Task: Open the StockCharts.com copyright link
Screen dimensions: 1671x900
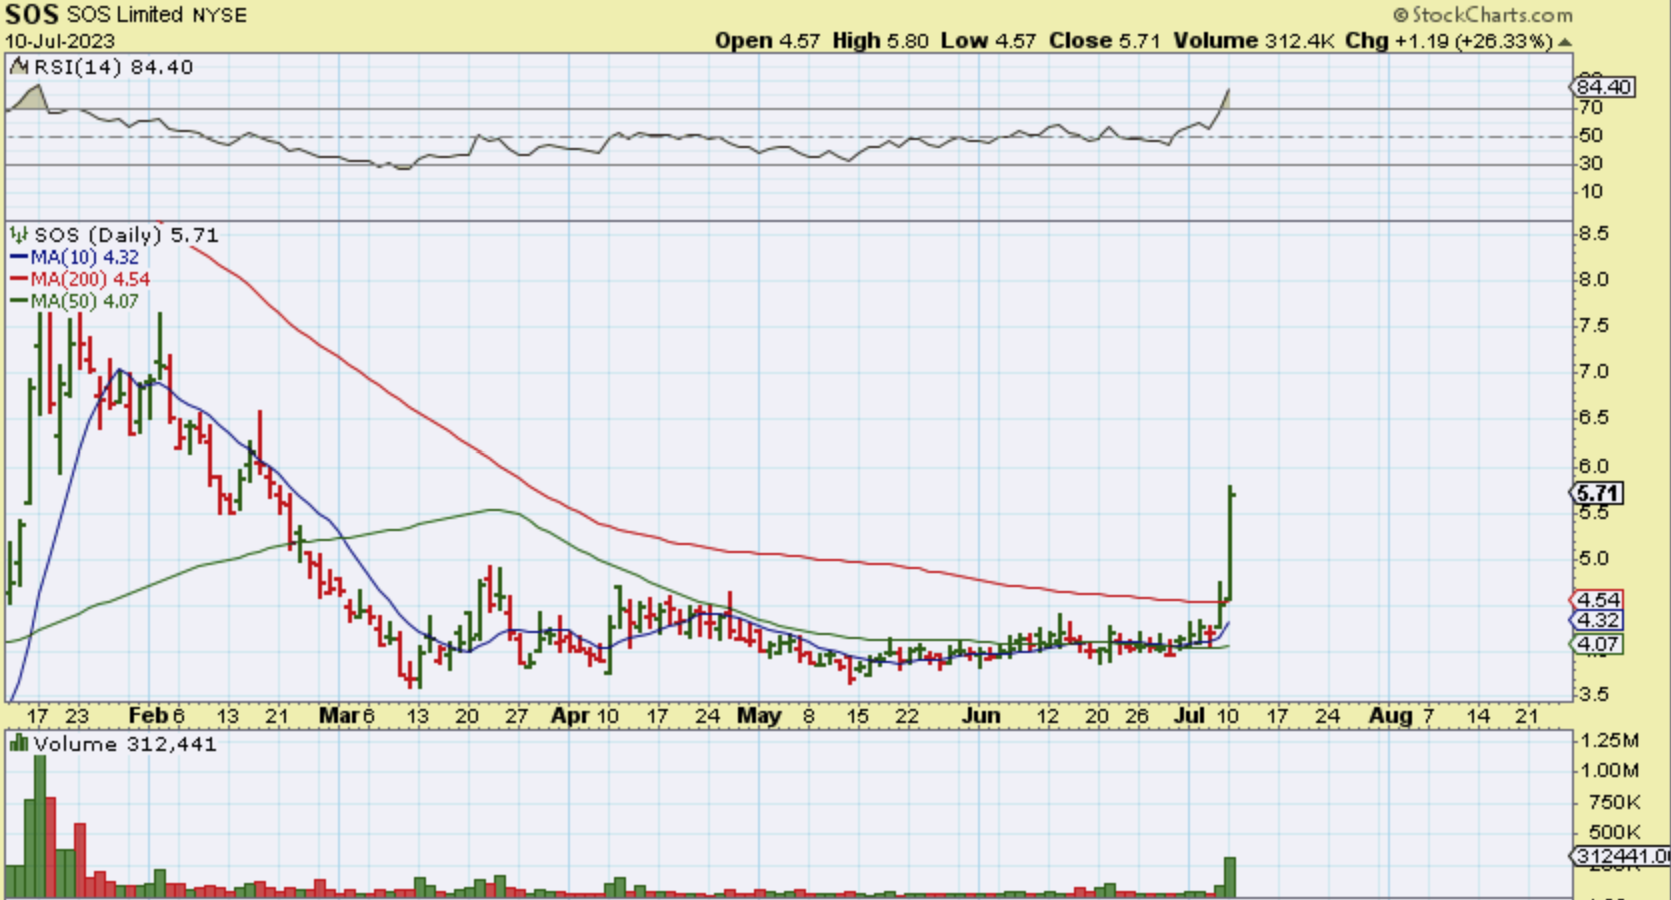Action: (x=1483, y=14)
